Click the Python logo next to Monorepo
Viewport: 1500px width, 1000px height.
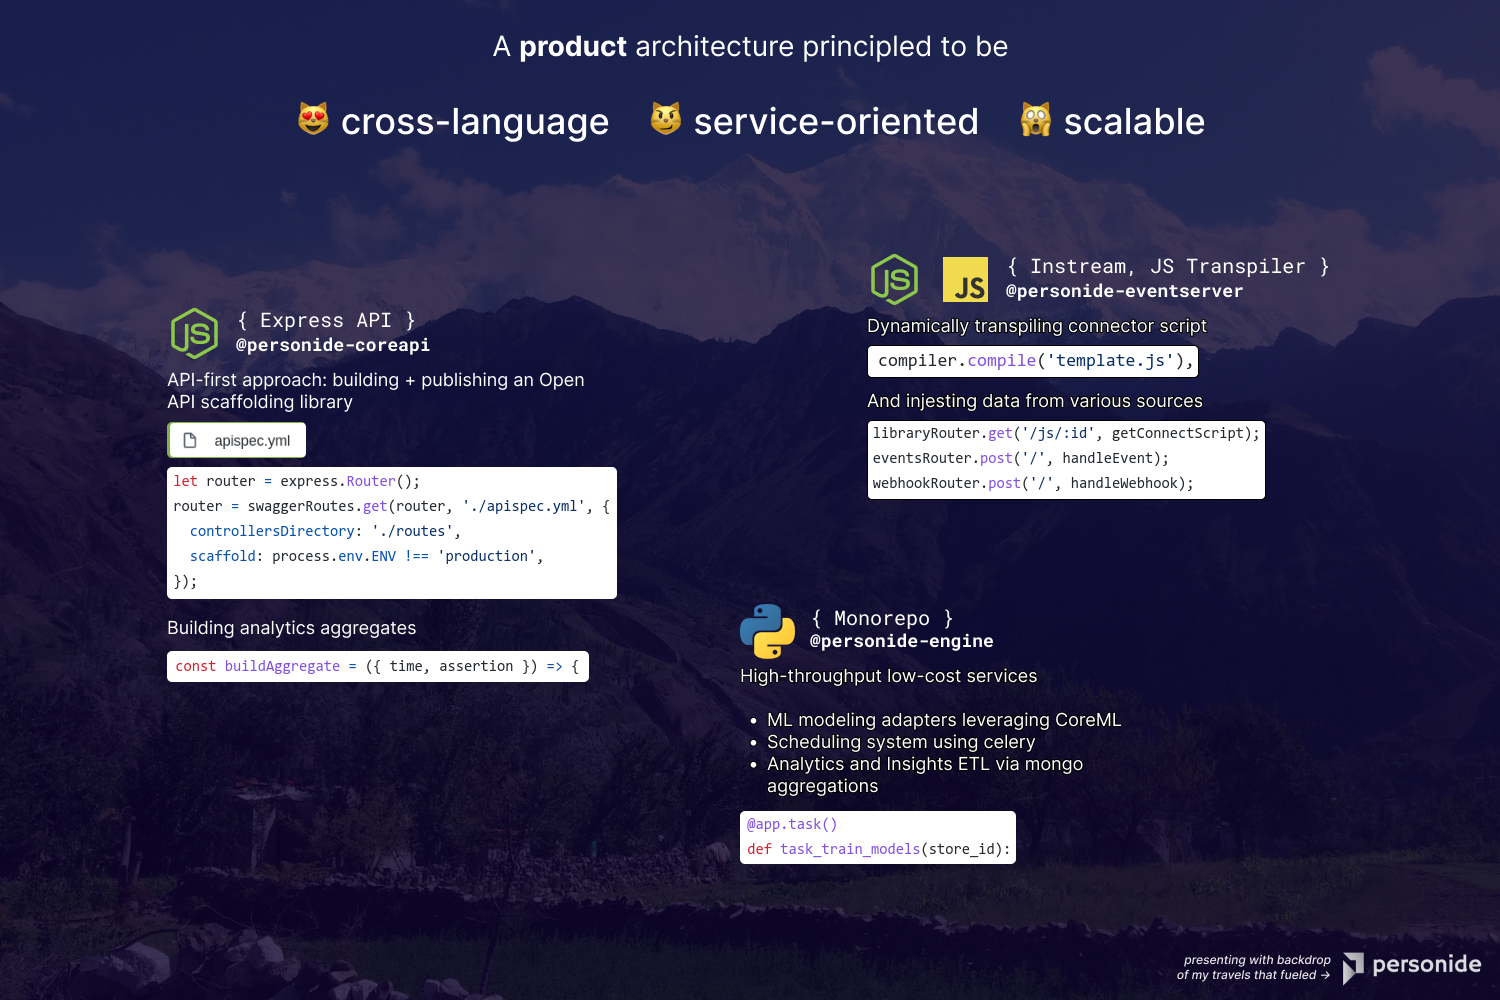point(767,631)
